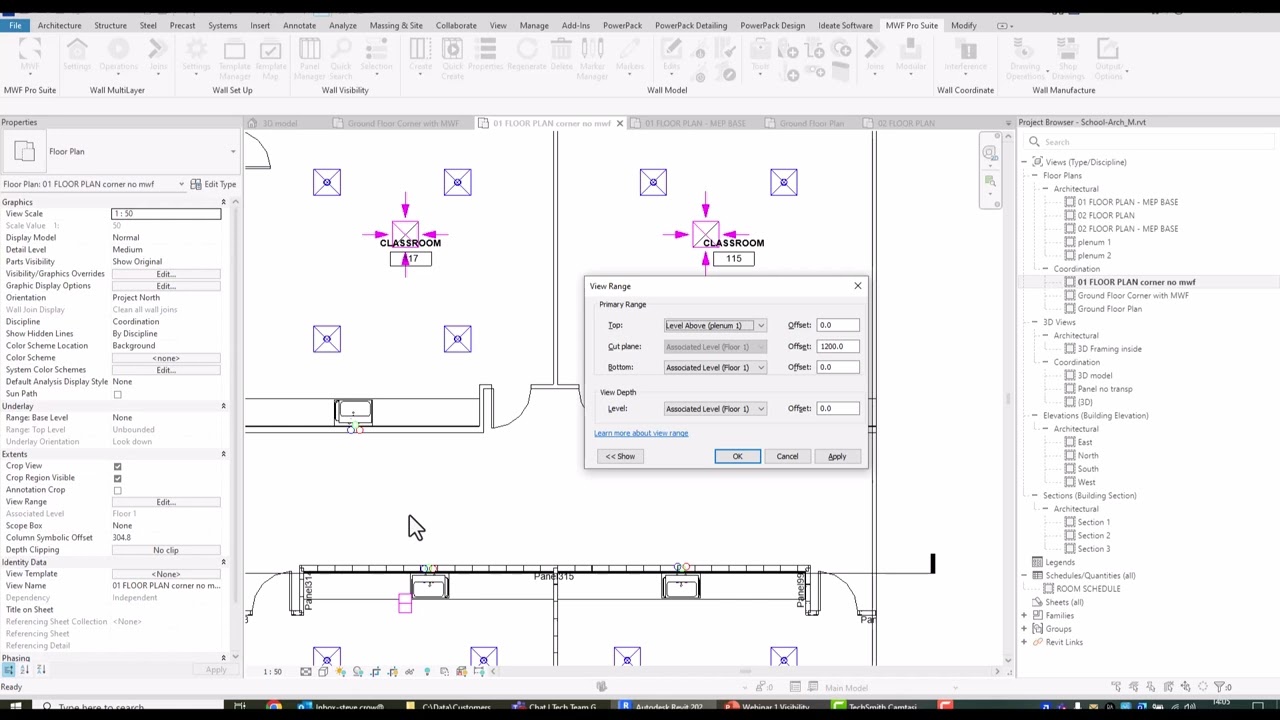Collapse Elevations (Building Elevation) node

(x=1035, y=415)
